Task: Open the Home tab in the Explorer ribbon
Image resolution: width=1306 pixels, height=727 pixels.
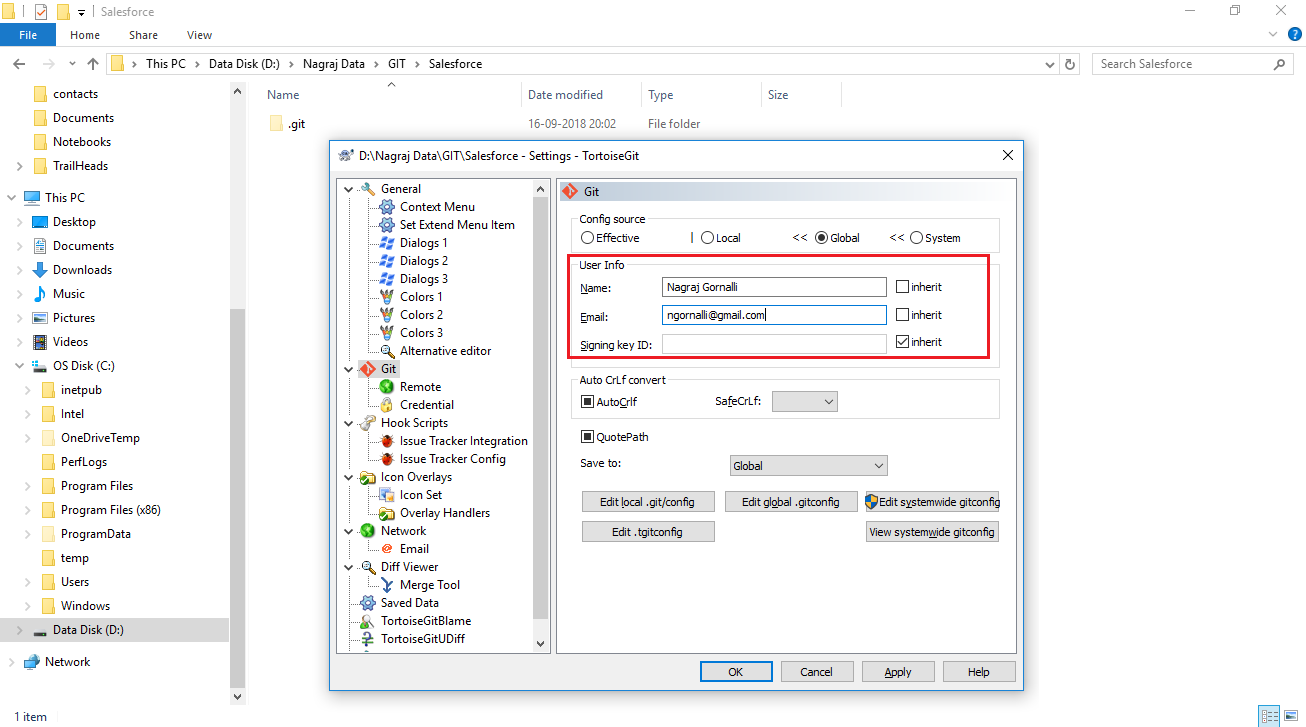Action: click(x=85, y=35)
